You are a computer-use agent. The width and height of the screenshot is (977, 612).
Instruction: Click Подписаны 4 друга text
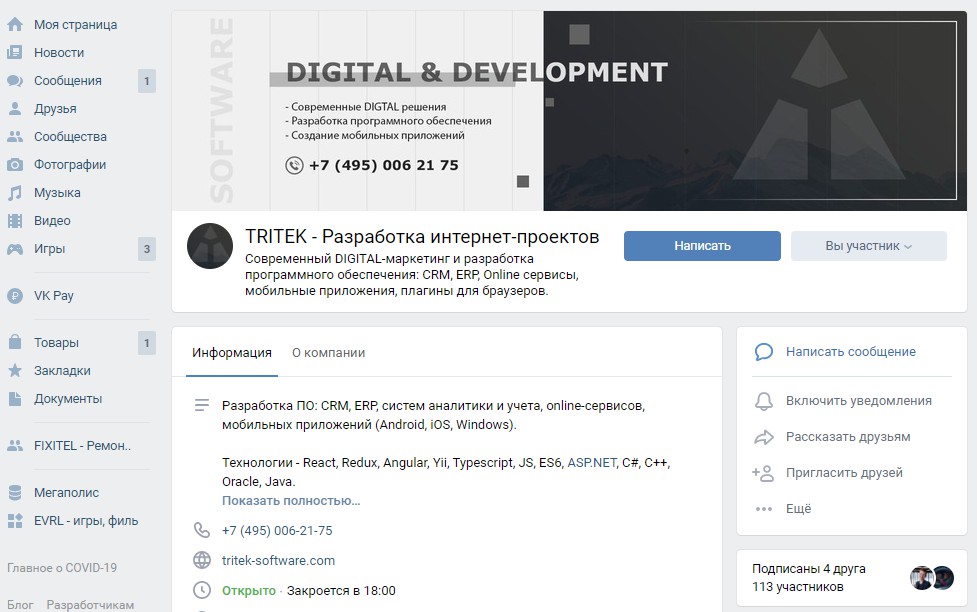809,568
